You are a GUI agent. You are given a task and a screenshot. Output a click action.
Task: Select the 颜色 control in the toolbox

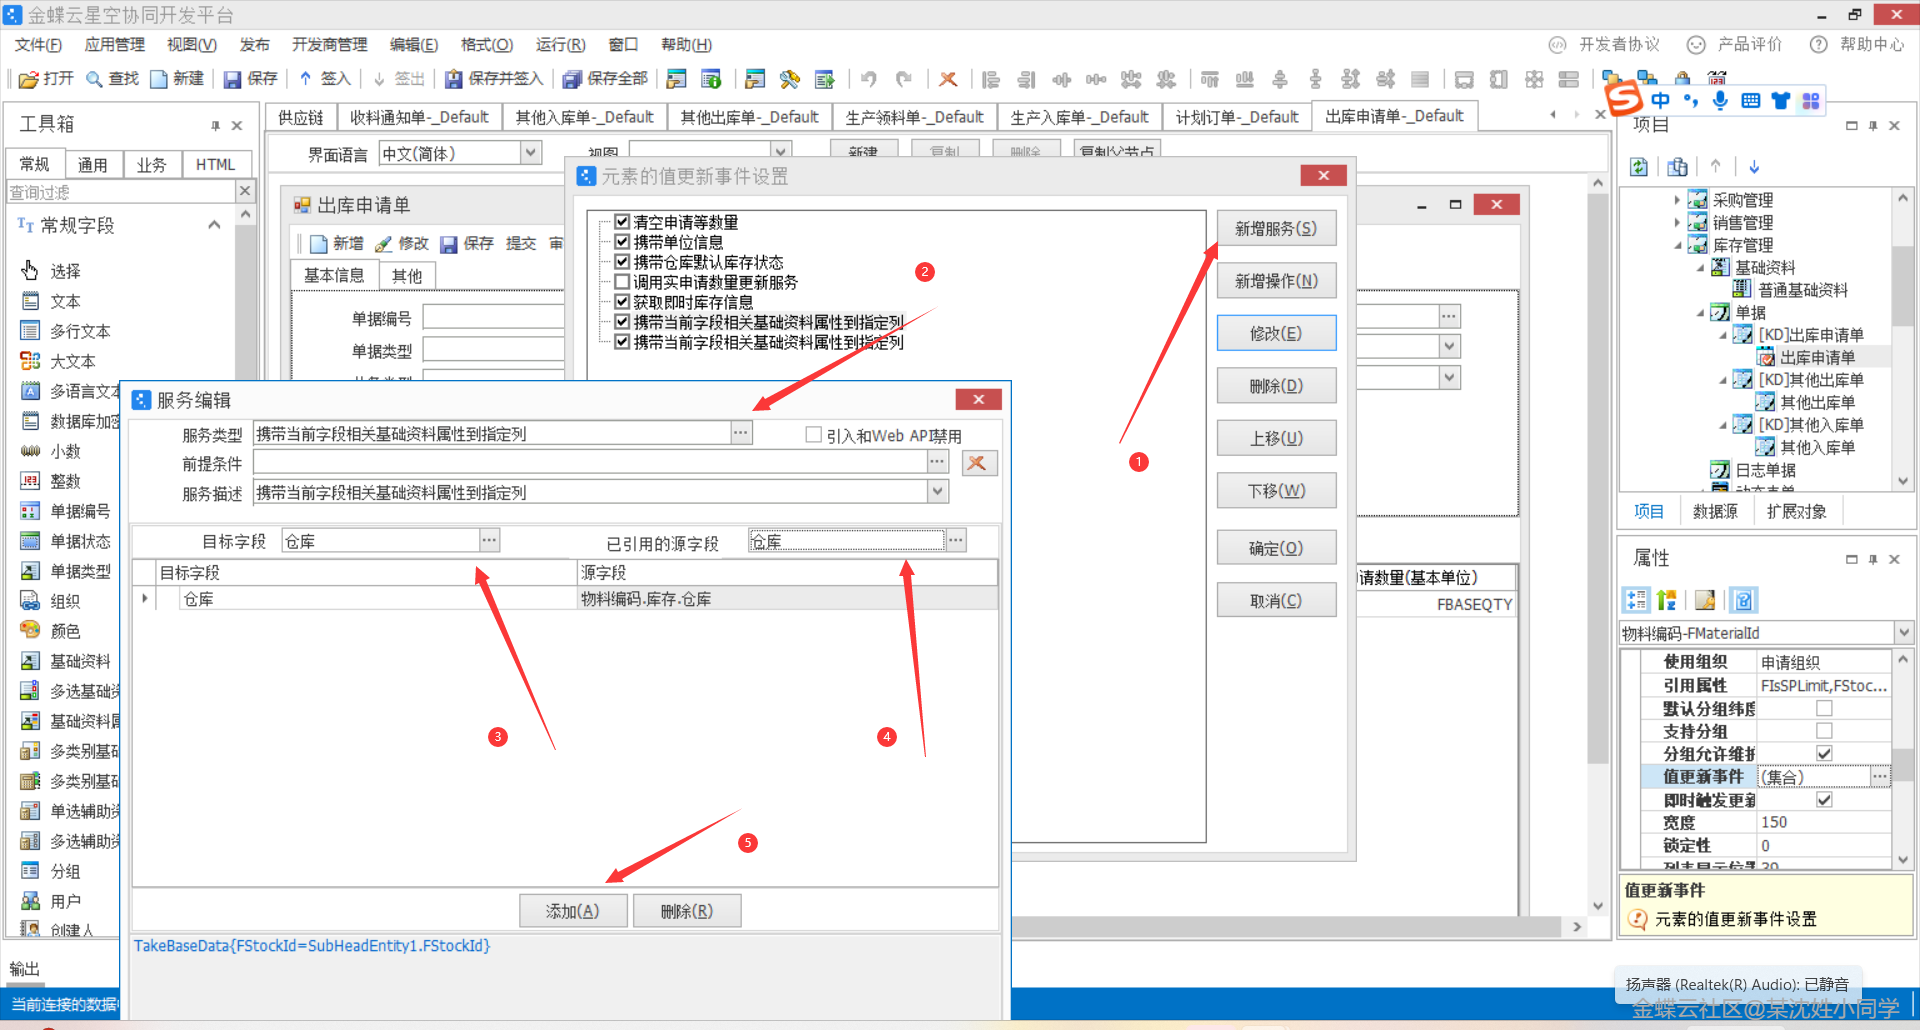click(x=65, y=631)
